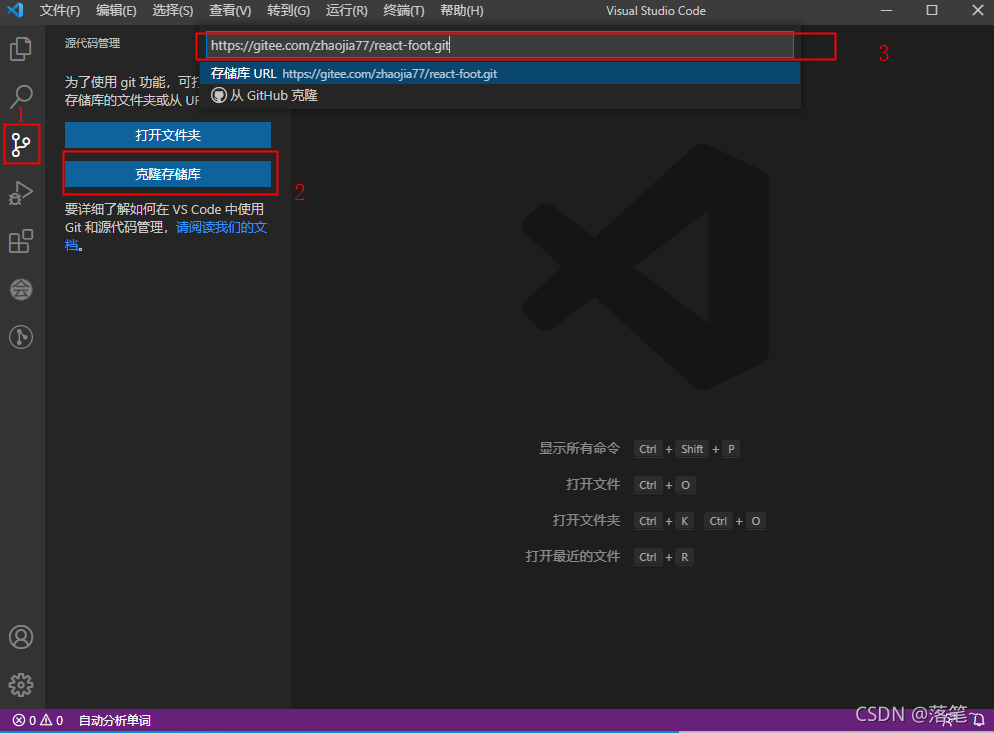This screenshot has width=994, height=733.
Task: Open the Git graph circular icon
Action: 21,337
